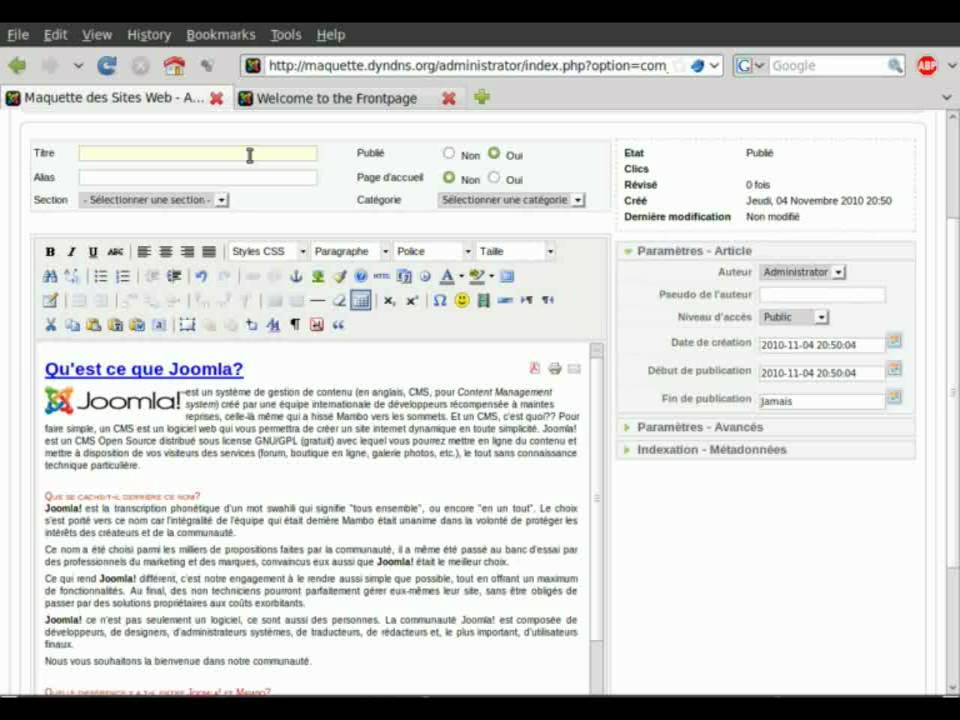960x720 pixels.
Task: Cut selection with the scissors icon
Action: click(50, 325)
